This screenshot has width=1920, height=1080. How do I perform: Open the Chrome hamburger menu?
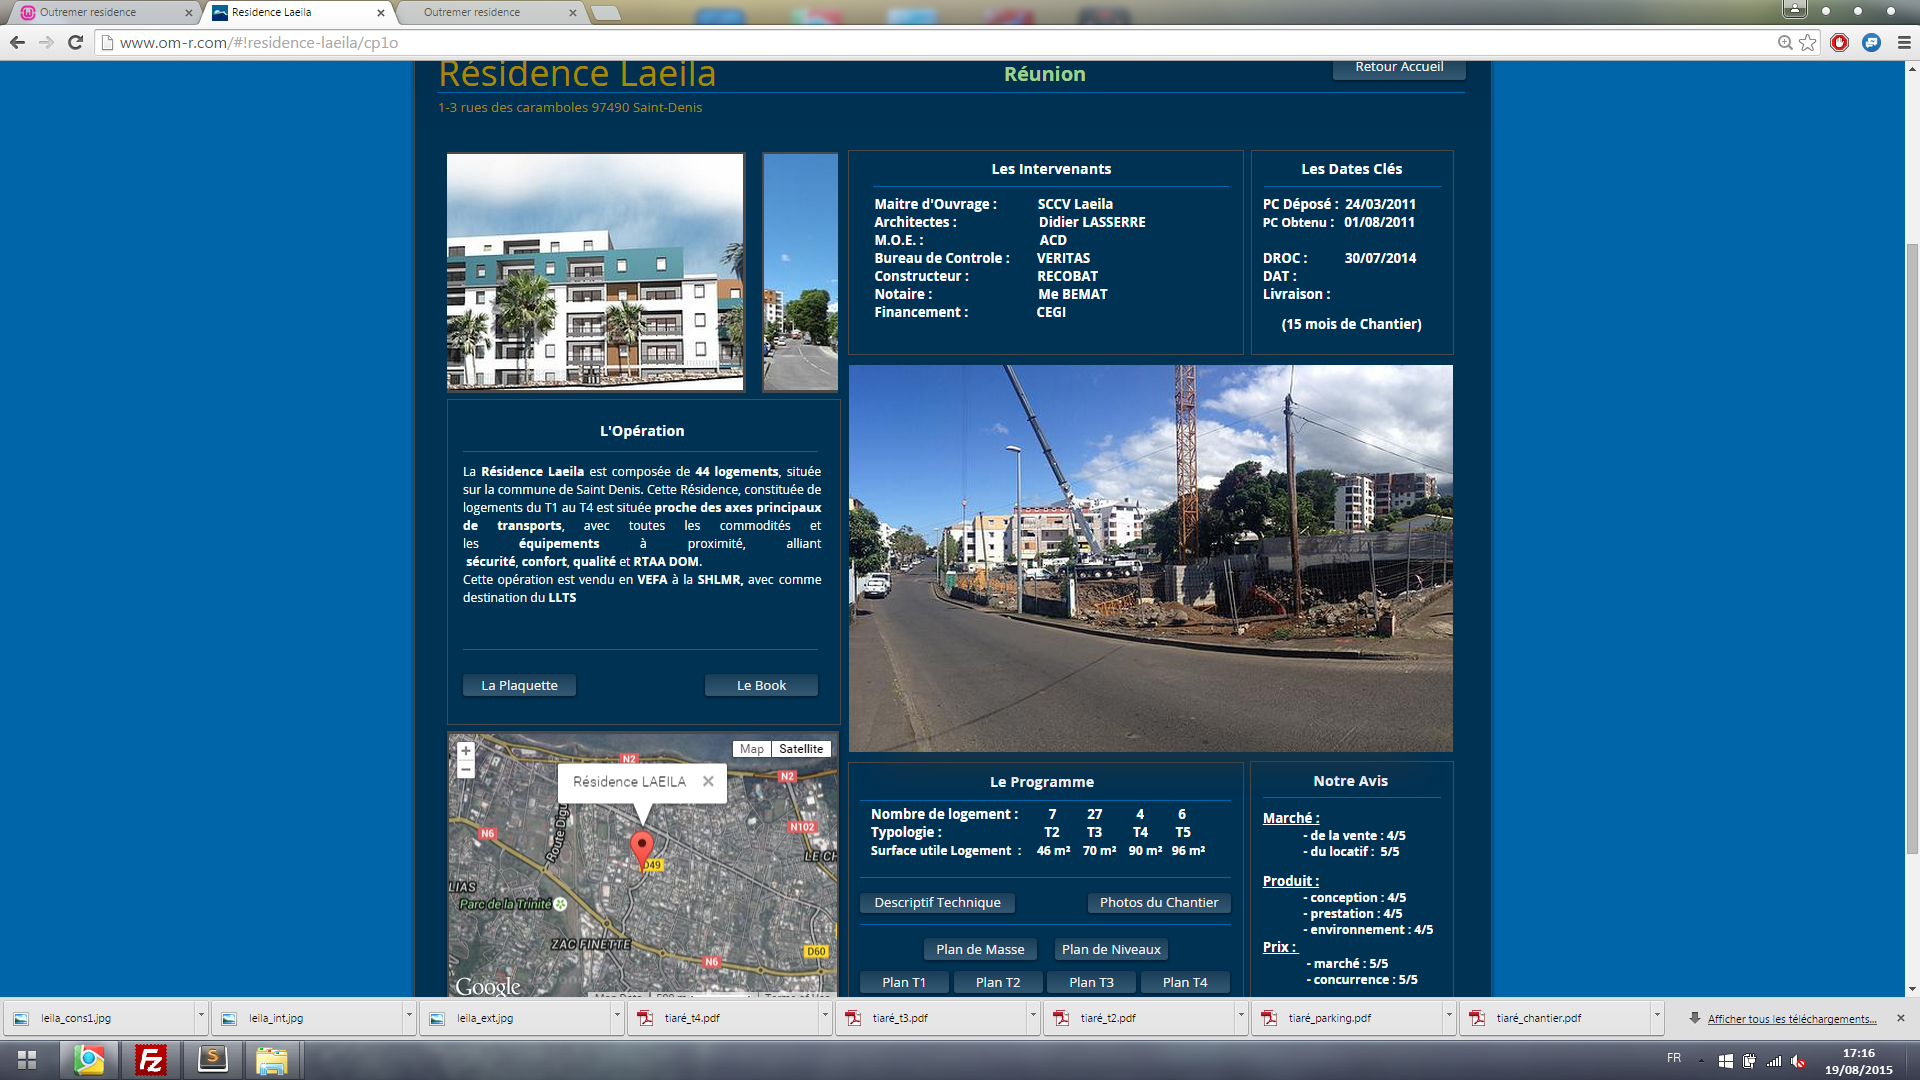coord(1904,42)
